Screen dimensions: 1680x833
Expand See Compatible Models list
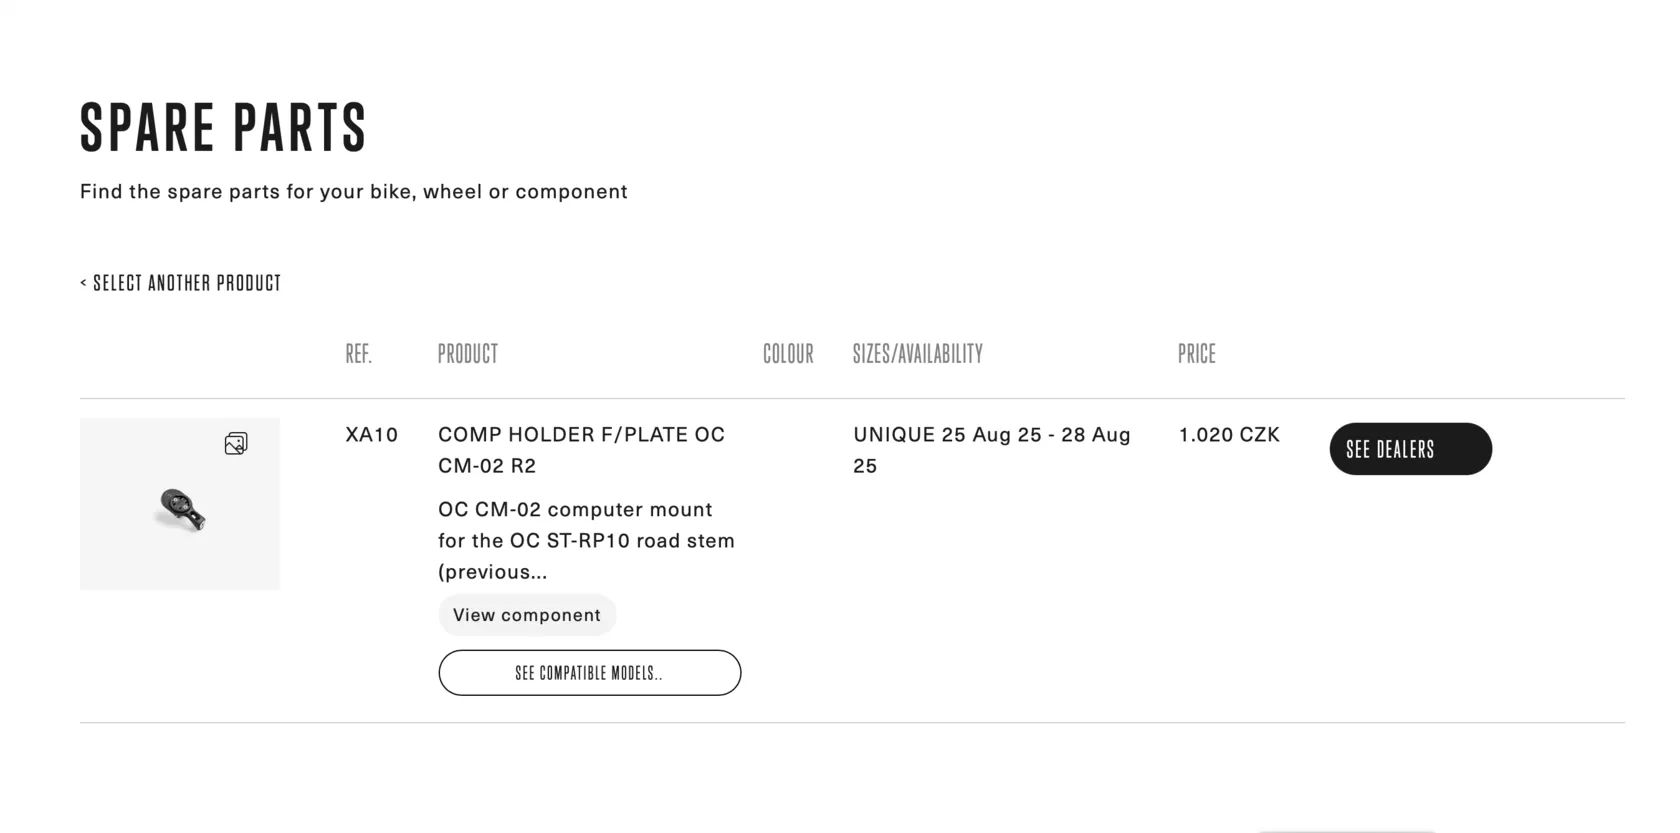[590, 673]
